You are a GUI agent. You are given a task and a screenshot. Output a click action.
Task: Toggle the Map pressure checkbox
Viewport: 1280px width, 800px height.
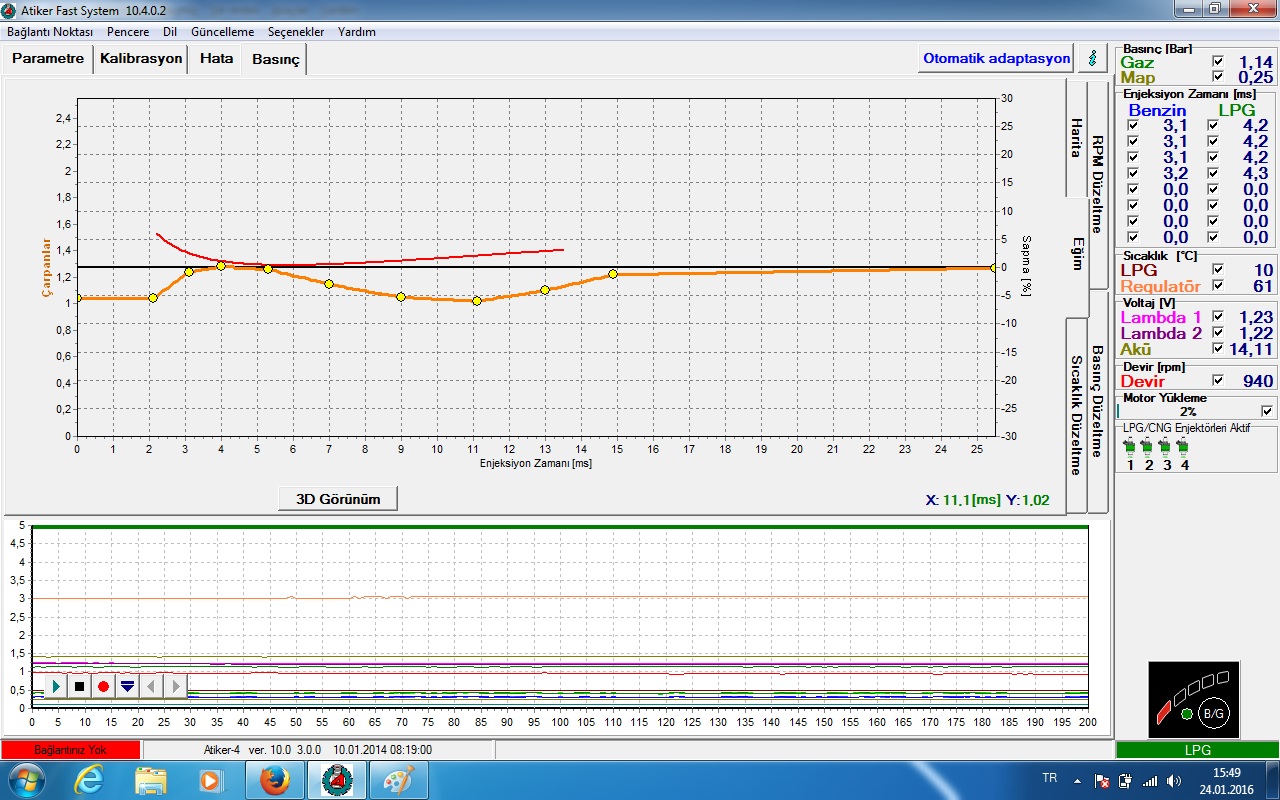[1217, 76]
